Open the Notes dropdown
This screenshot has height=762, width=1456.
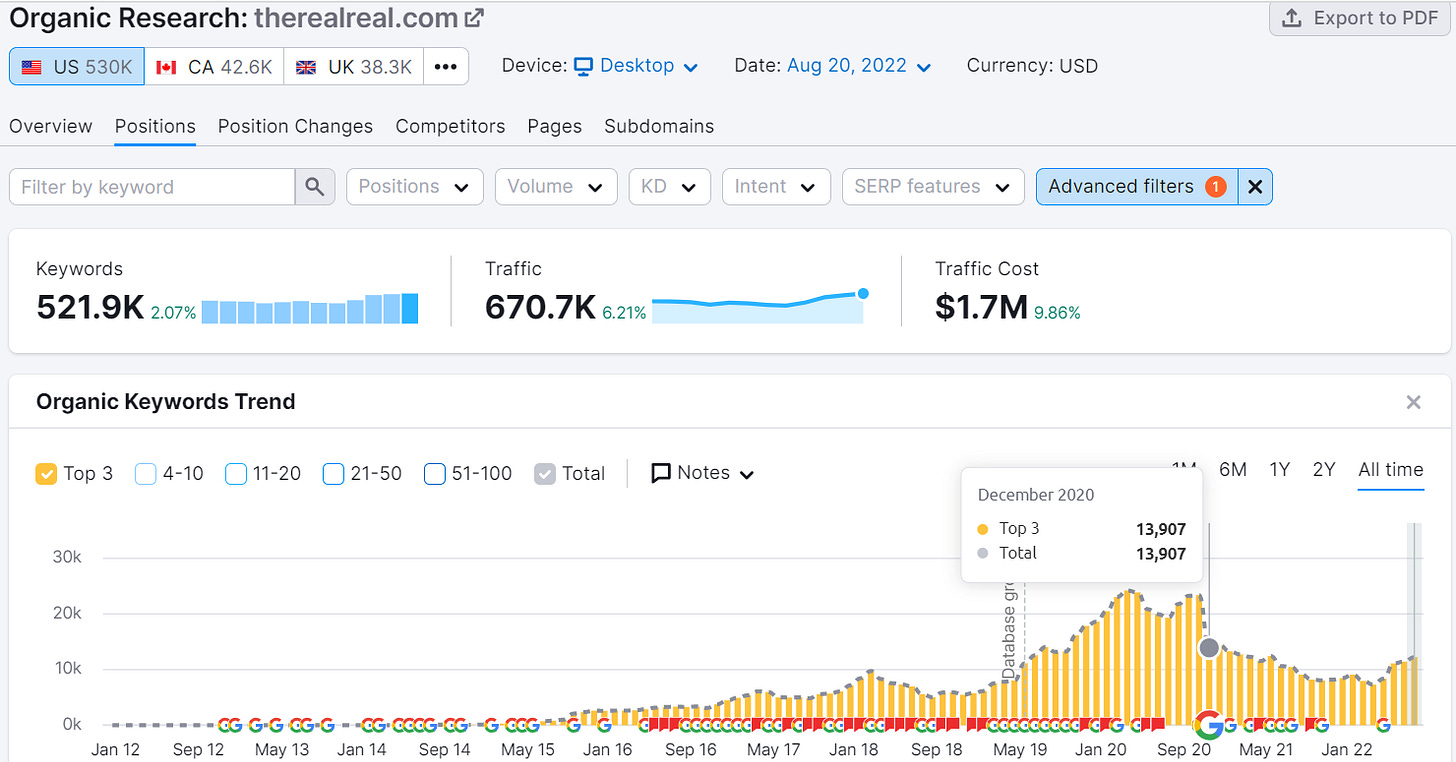pyautogui.click(x=703, y=473)
